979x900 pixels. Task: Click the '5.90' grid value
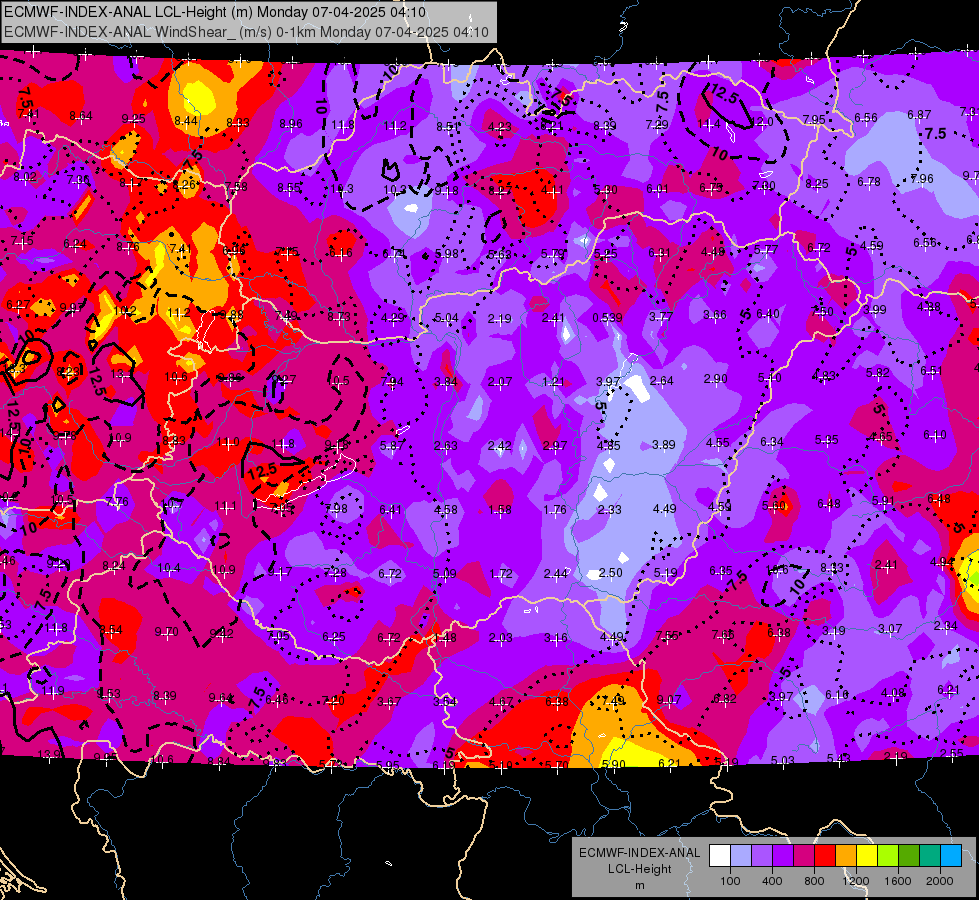[614, 764]
